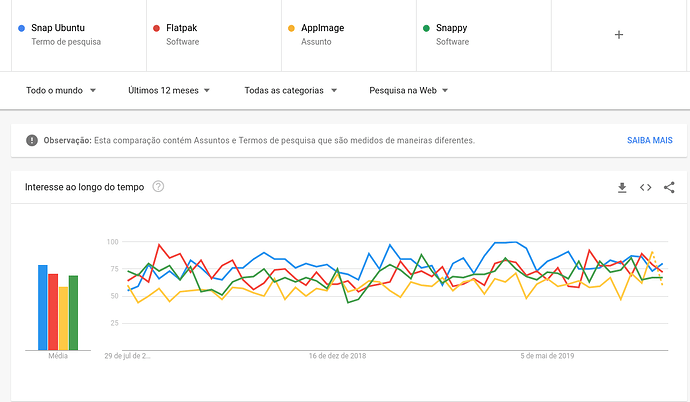
Task: Click the green average bar
Action: pyautogui.click(x=73, y=312)
